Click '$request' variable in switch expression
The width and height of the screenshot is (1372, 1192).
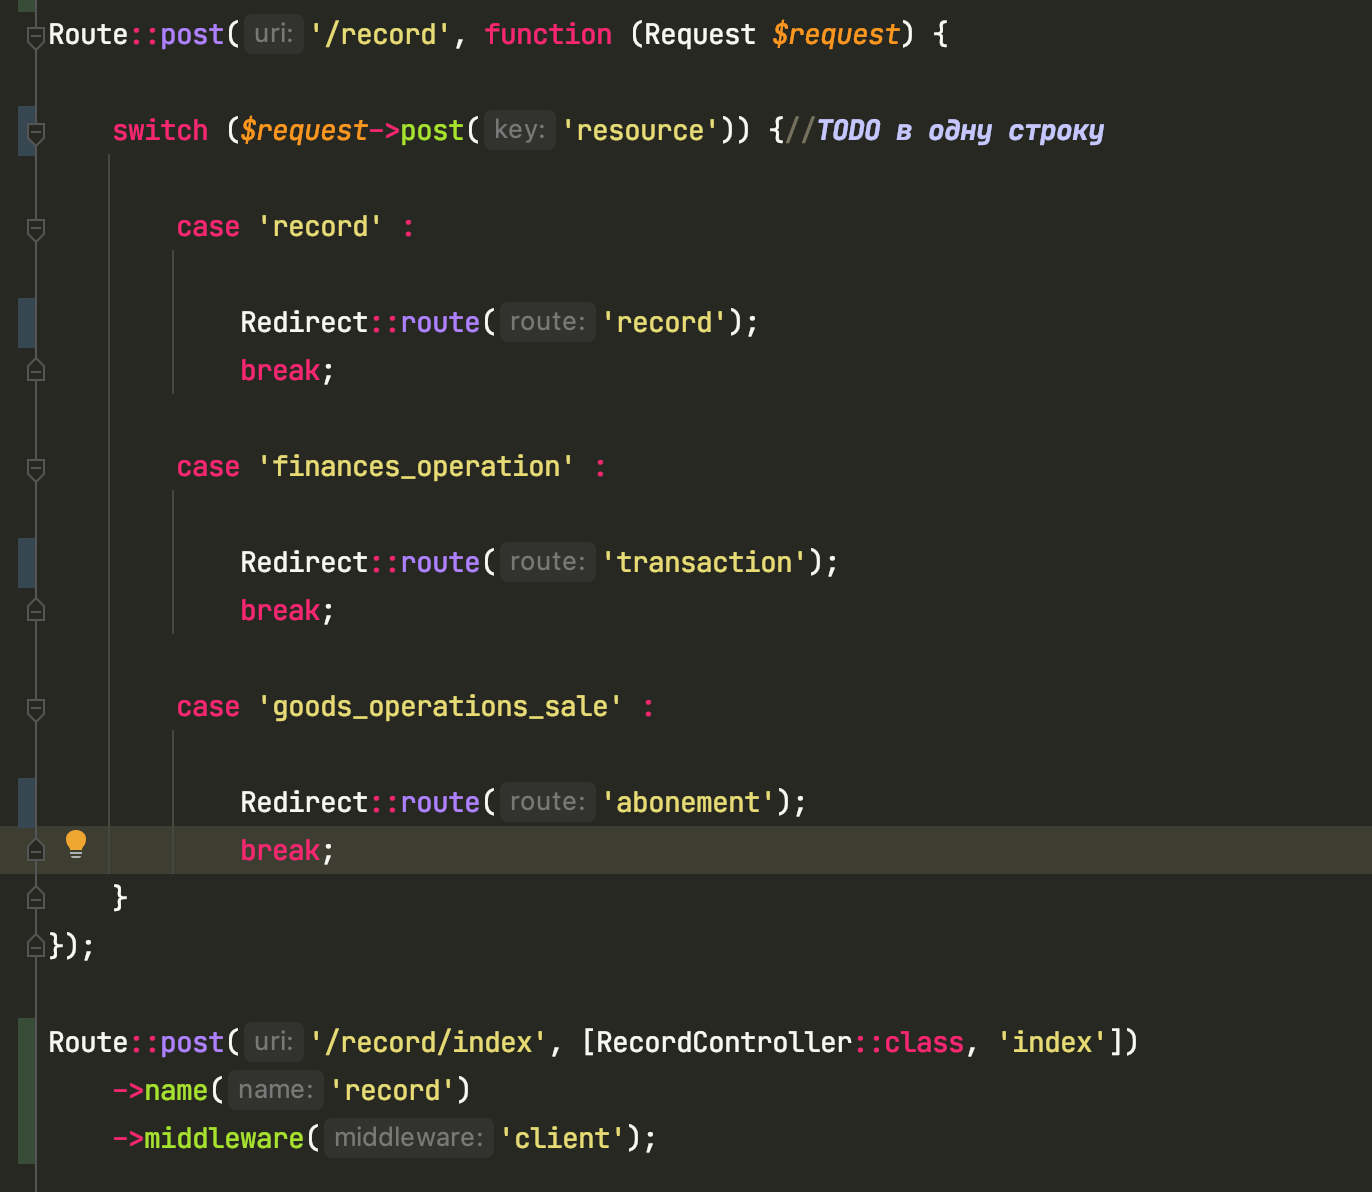pyautogui.click(x=304, y=131)
